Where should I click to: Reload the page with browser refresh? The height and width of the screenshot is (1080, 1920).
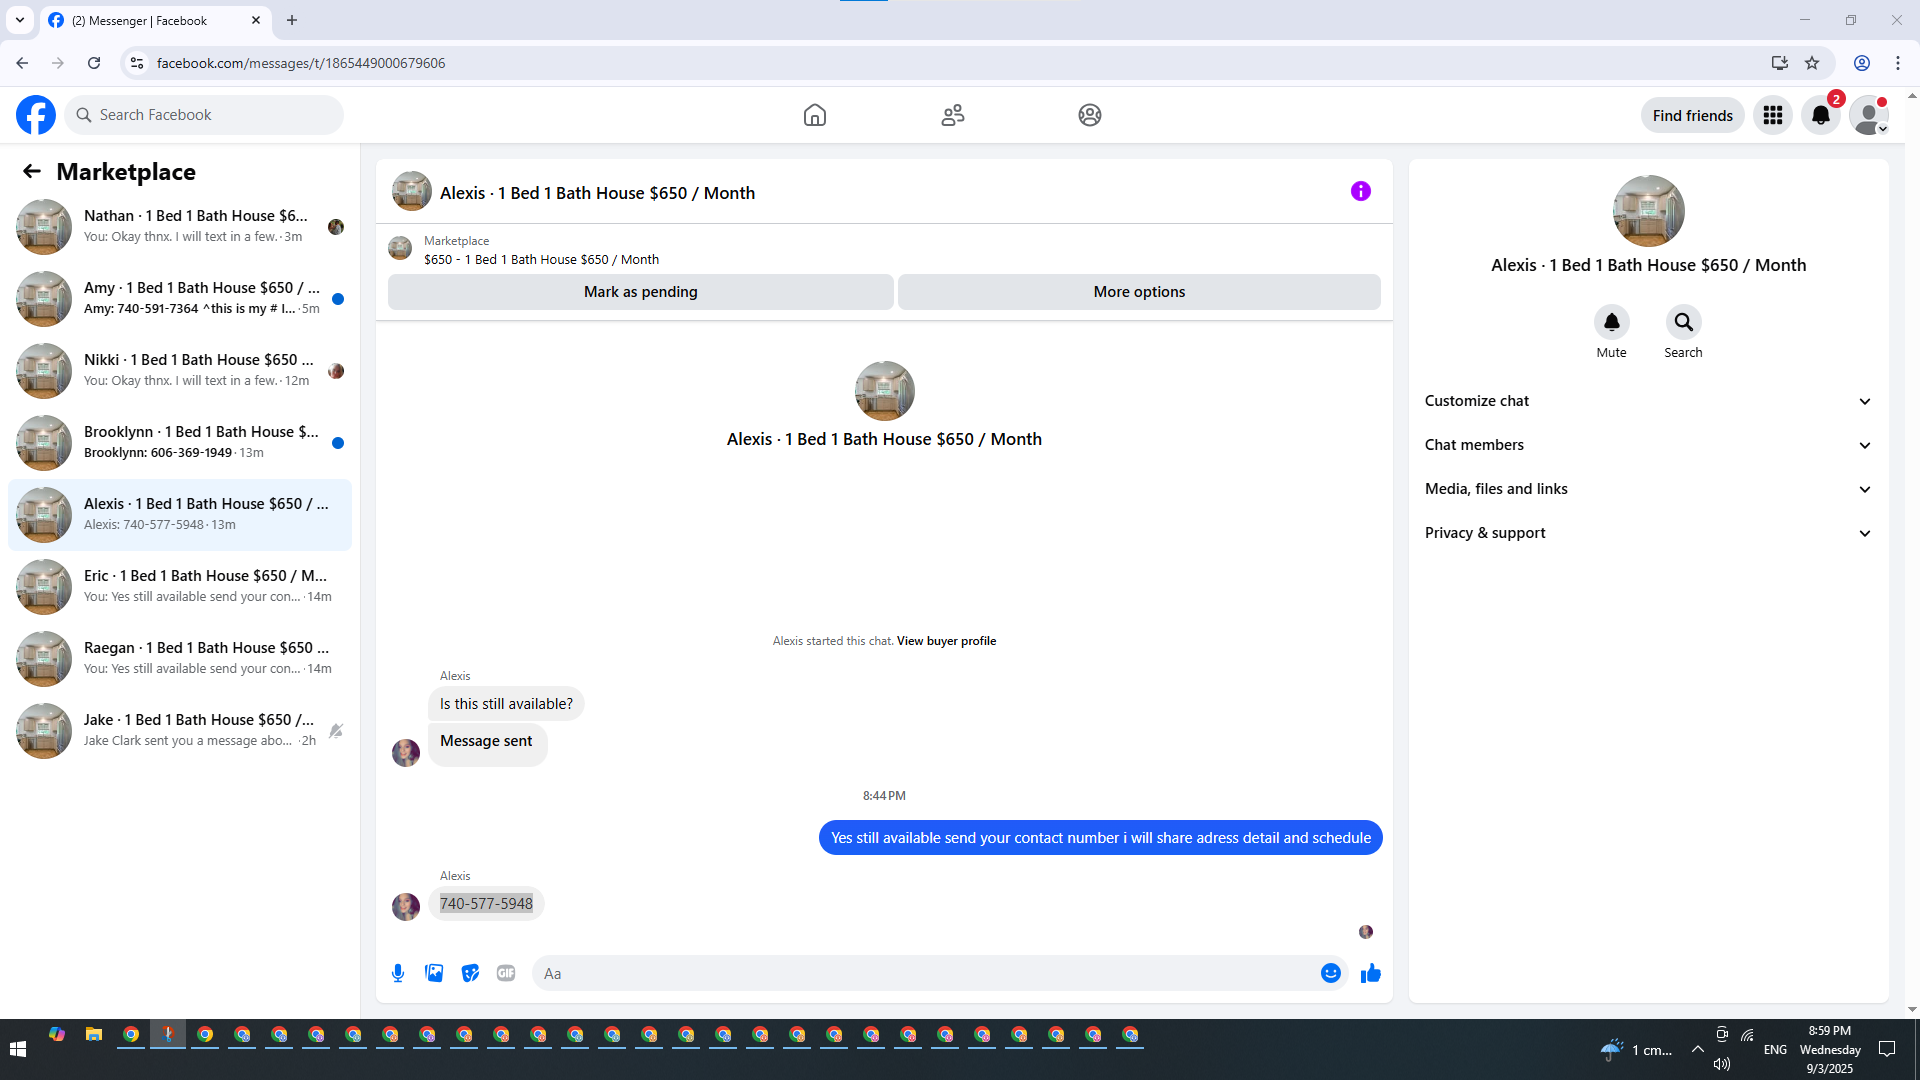[94, 63]
